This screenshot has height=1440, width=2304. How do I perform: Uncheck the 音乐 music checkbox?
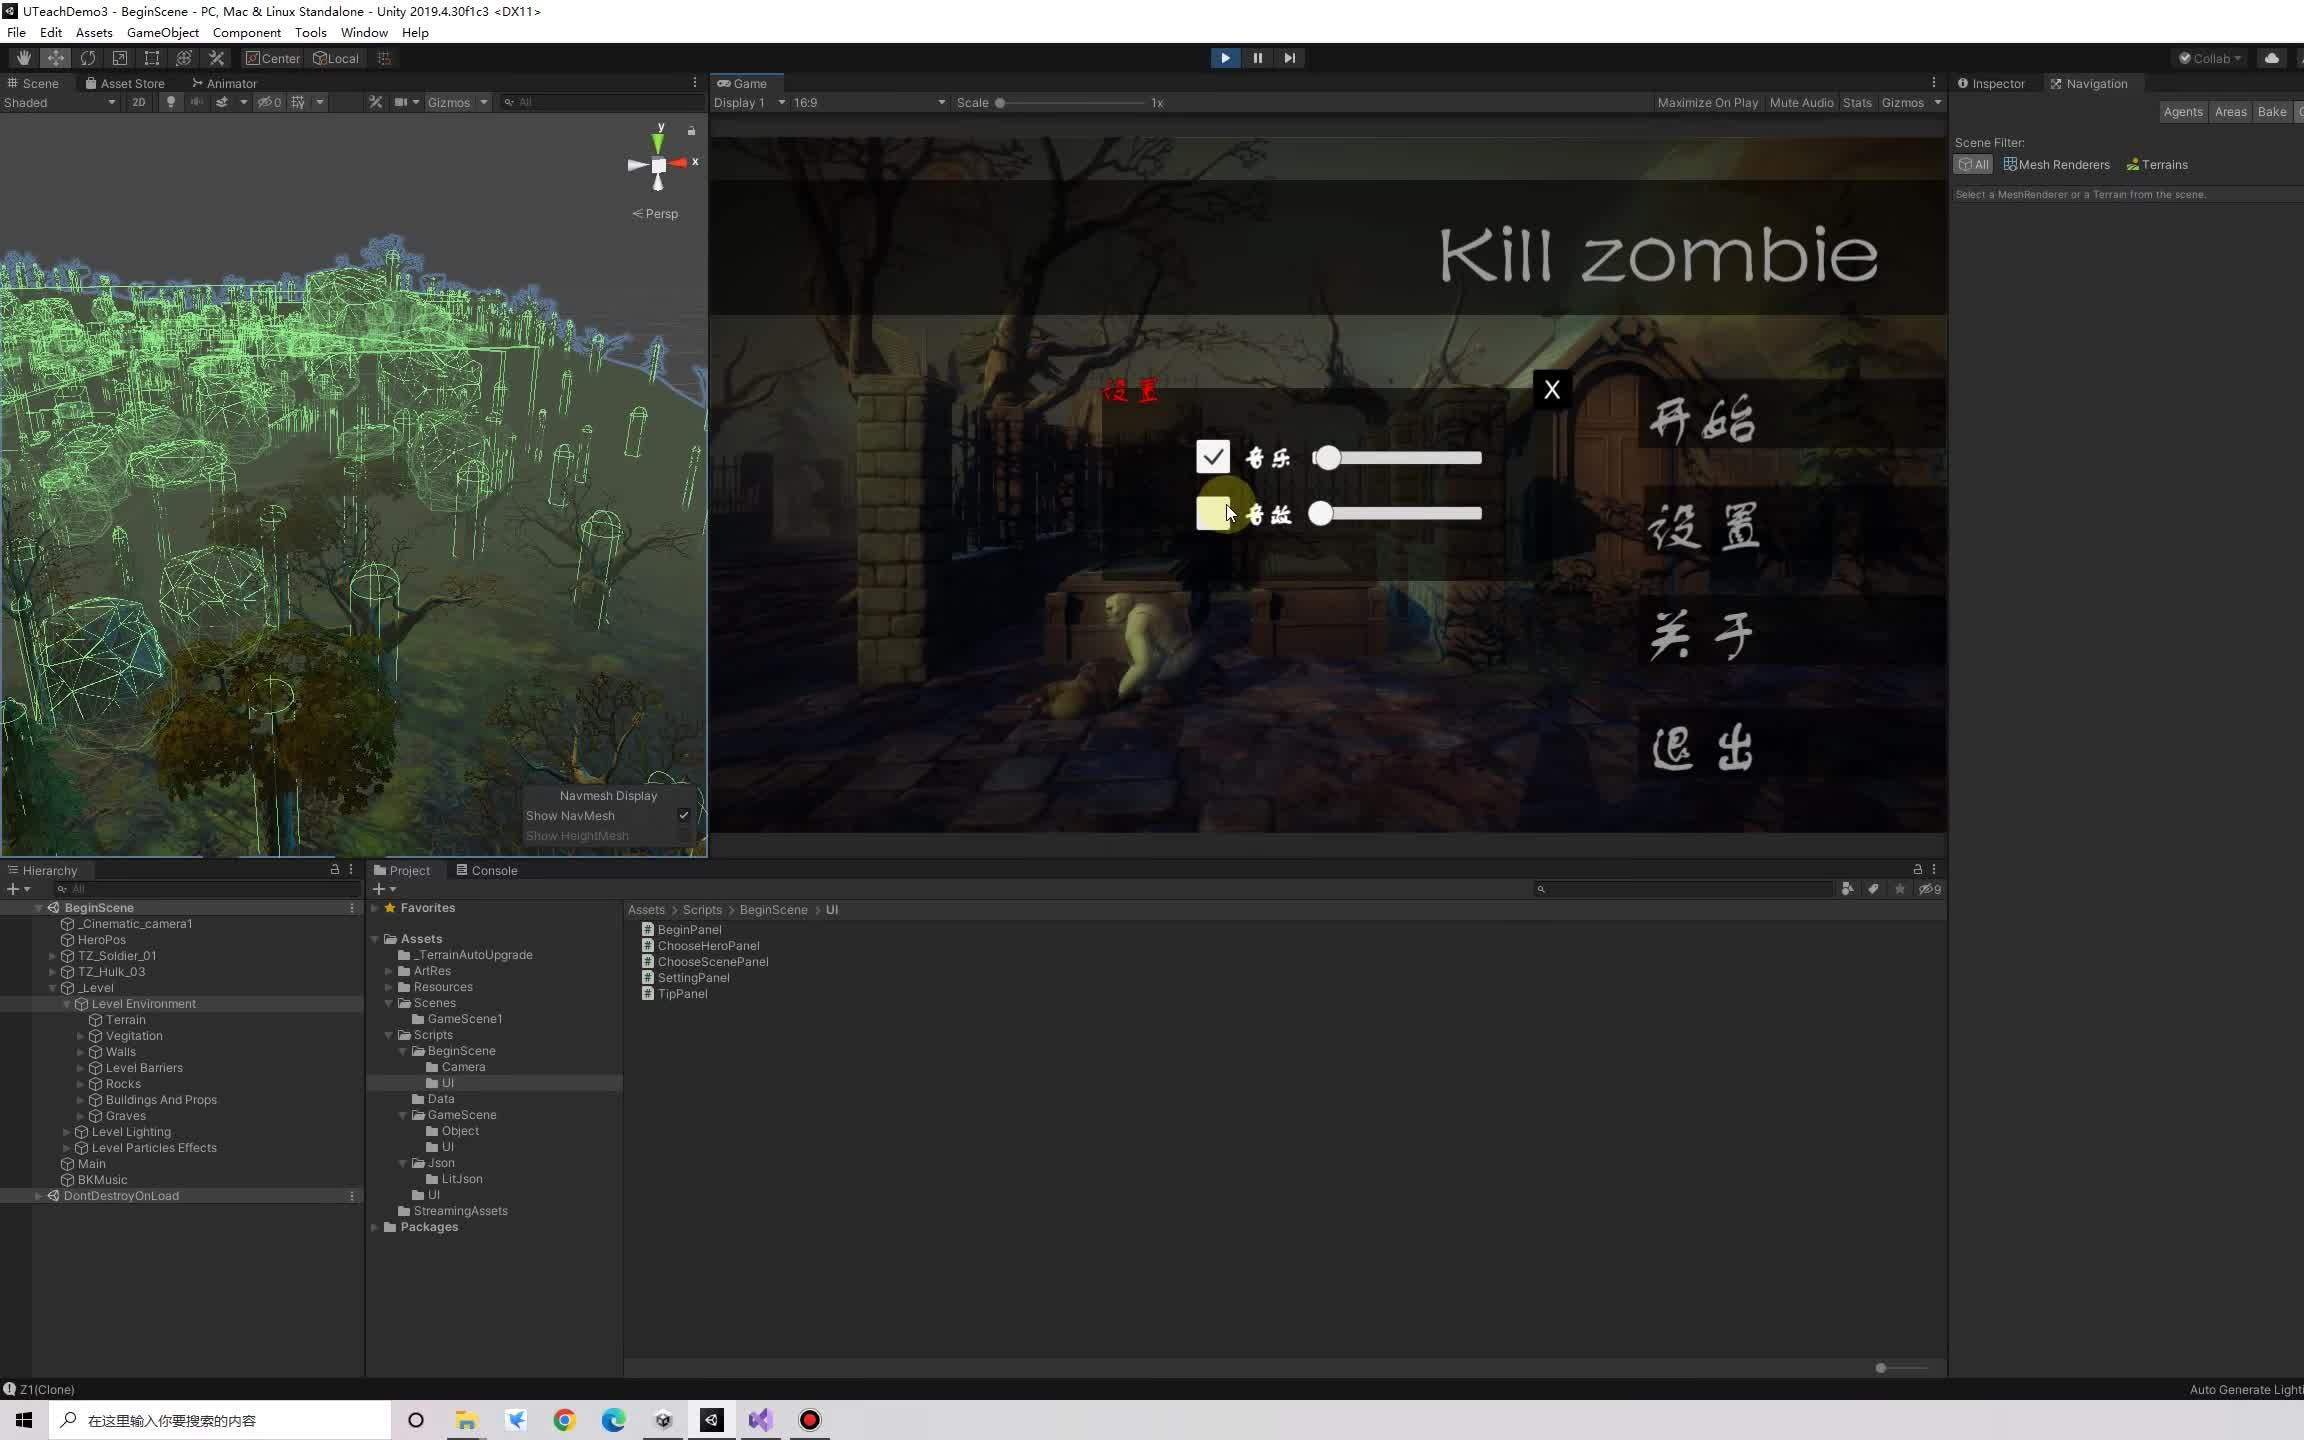click(1212, 457)
